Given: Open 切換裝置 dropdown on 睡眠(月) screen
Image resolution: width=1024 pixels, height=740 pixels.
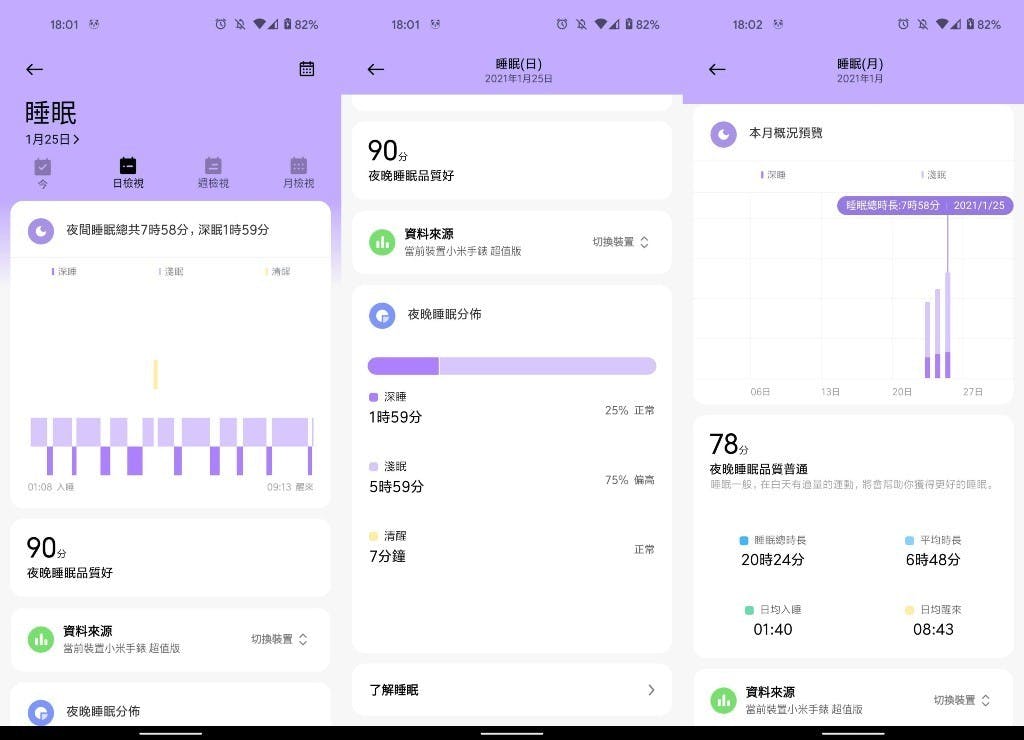Looking at the screenshot, I should 962,700.
